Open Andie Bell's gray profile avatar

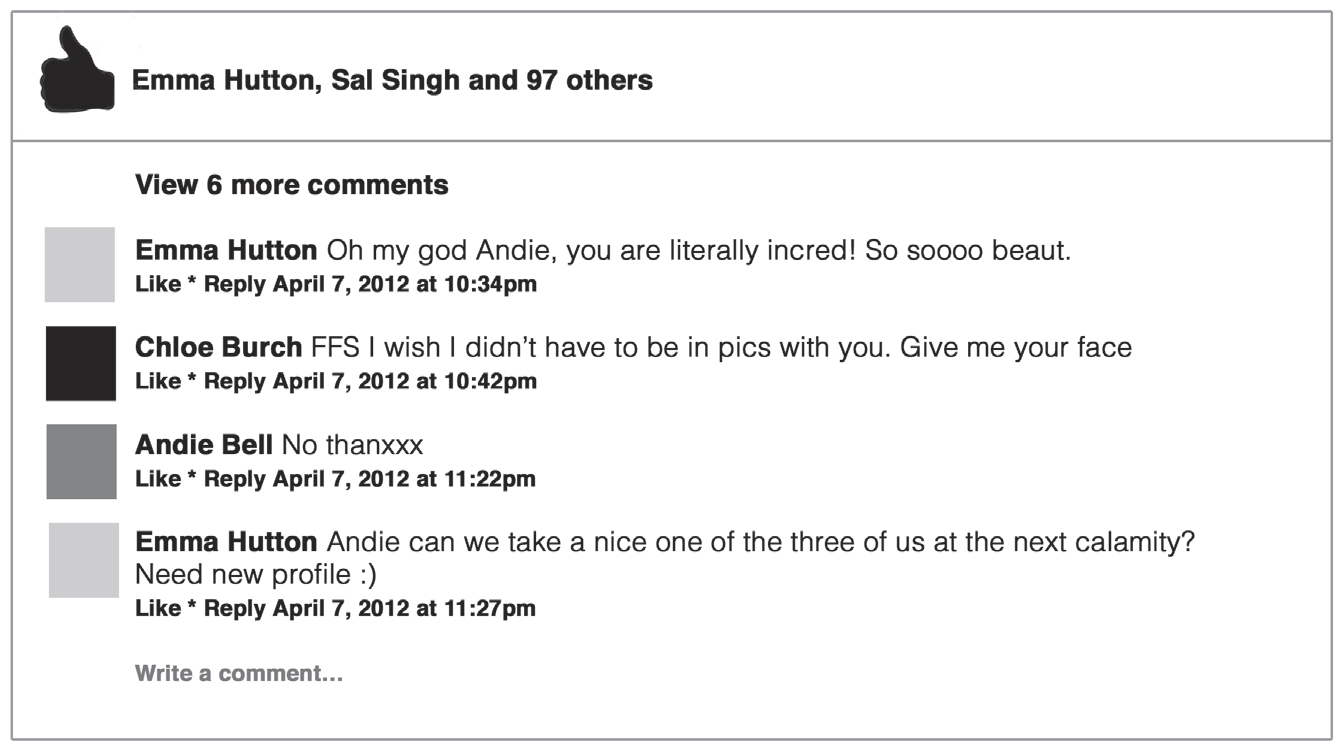(81, 461)
